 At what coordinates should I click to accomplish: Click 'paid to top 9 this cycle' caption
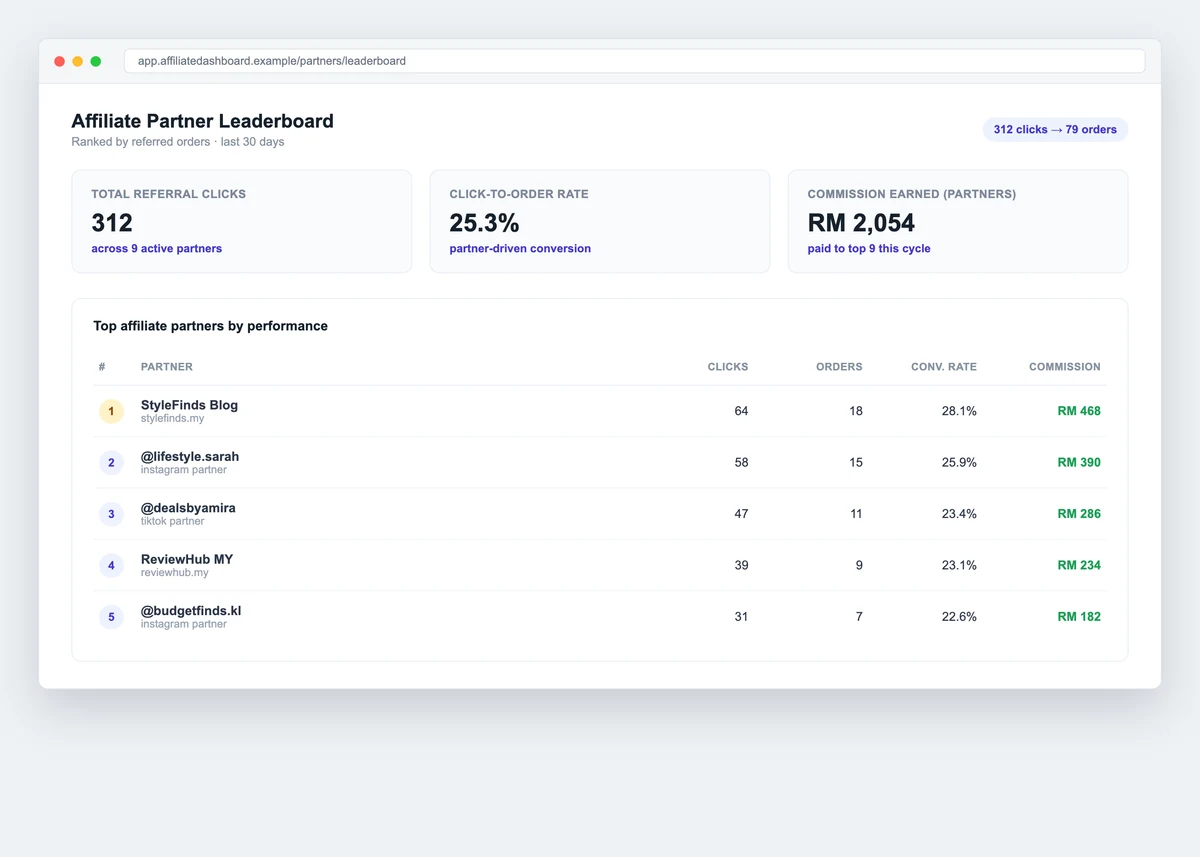869,248
